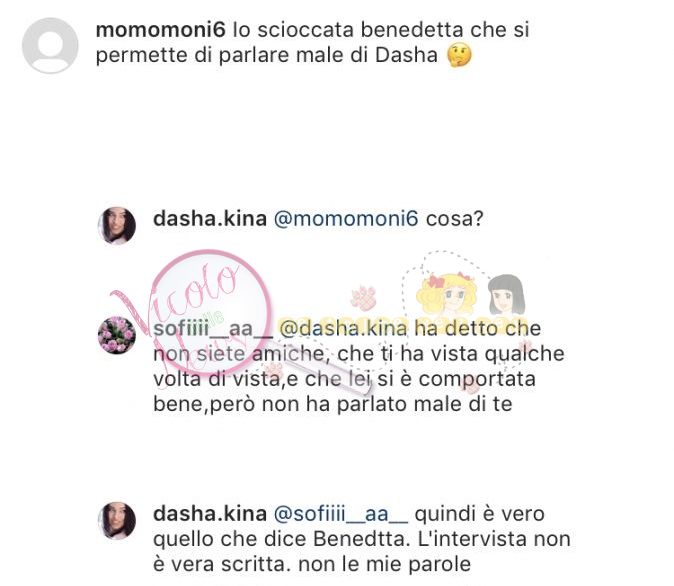Click dasha.kina username in the "cosa?" reply
674x586 pixels.
click(x=210, y=218)
